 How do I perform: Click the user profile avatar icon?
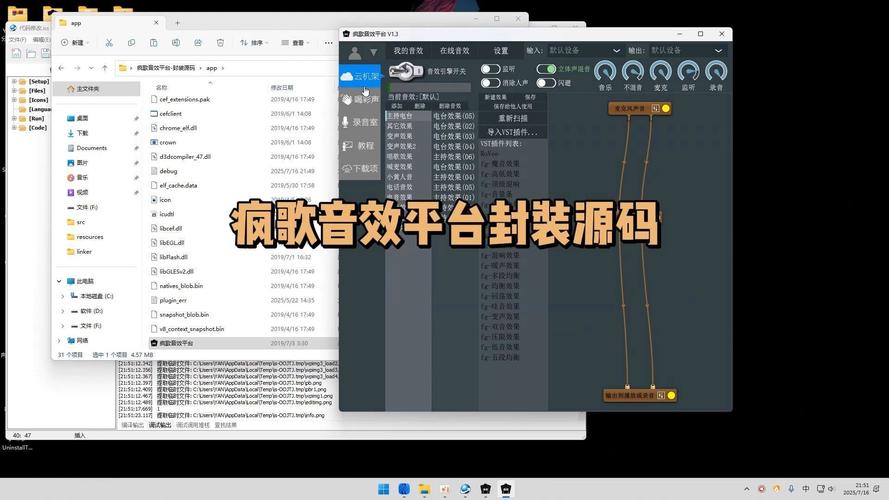[x=354, y=52]
